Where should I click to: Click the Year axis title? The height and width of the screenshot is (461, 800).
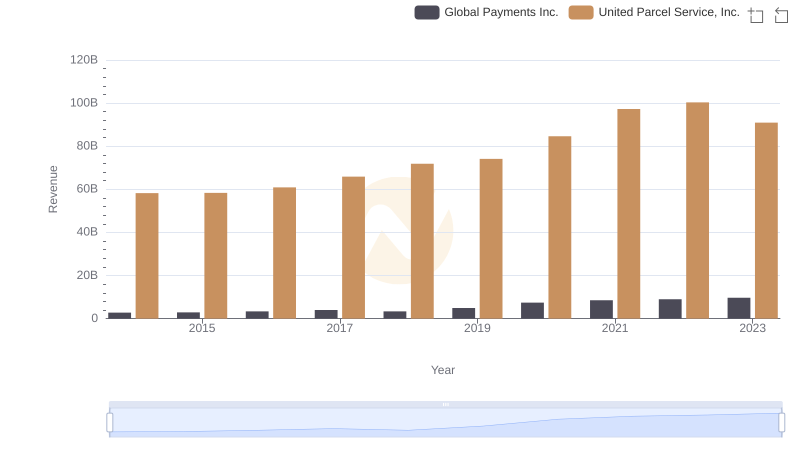(443, 370)
